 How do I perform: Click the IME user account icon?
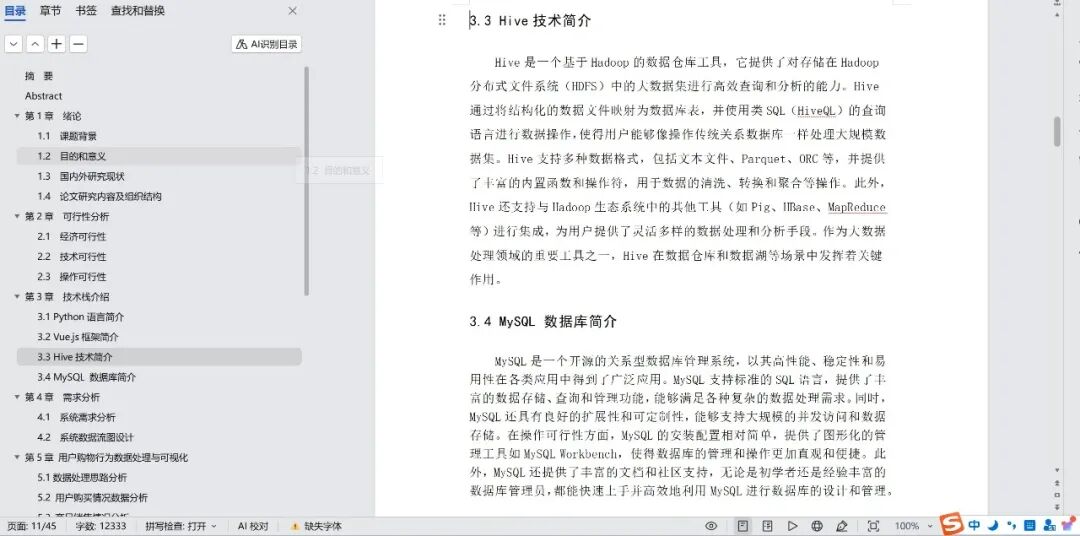coord(1049,526)
